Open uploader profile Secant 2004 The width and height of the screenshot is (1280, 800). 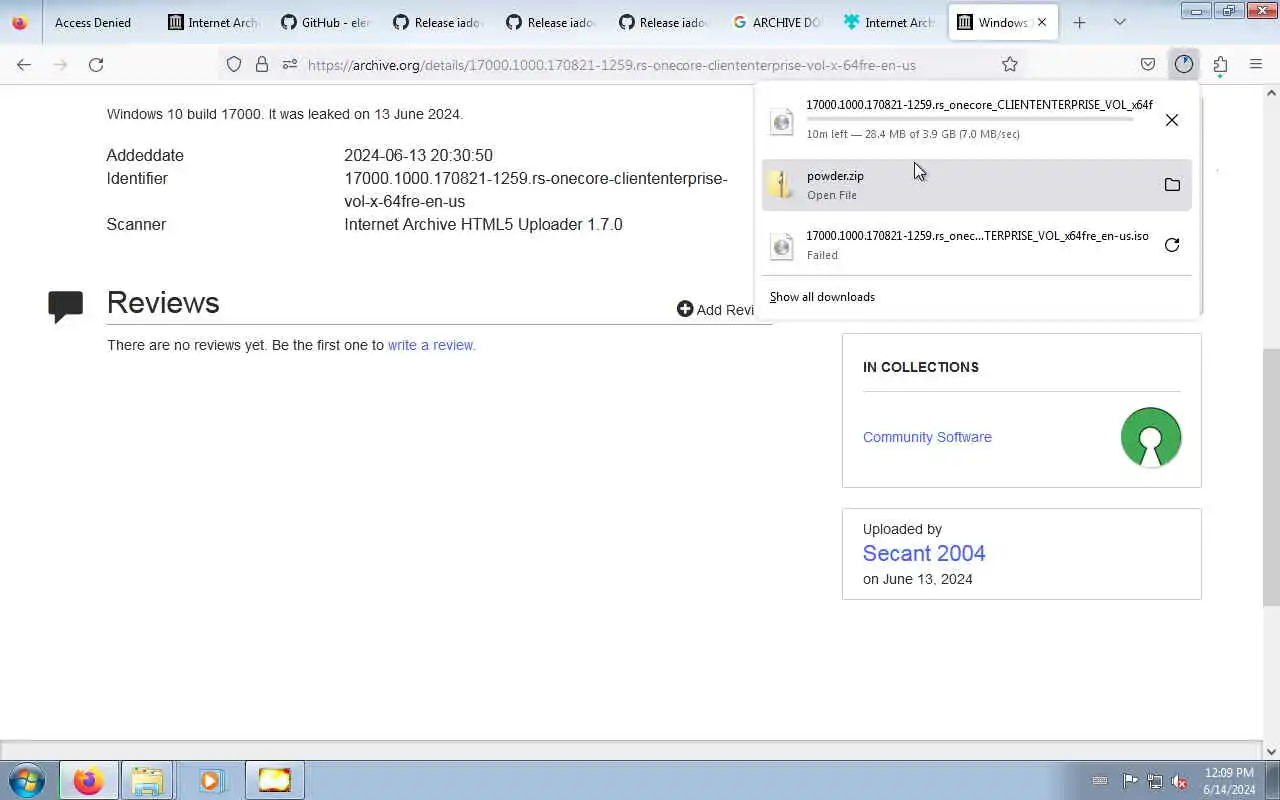pyautogui.click(x=924, y=553)
